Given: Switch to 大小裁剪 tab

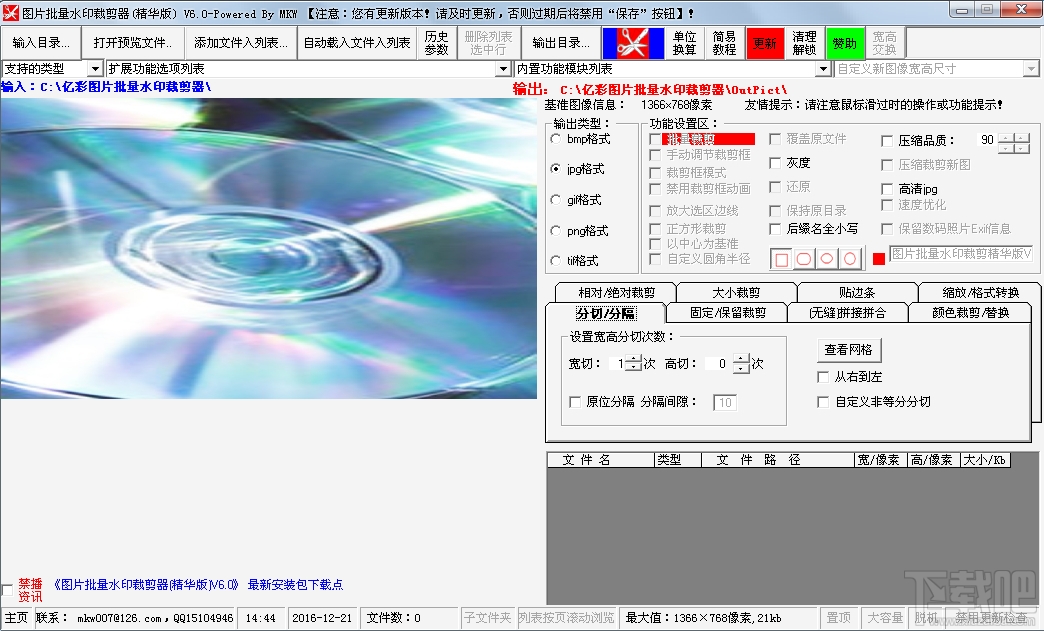Looking at the screenshot, I should [736, 293].
